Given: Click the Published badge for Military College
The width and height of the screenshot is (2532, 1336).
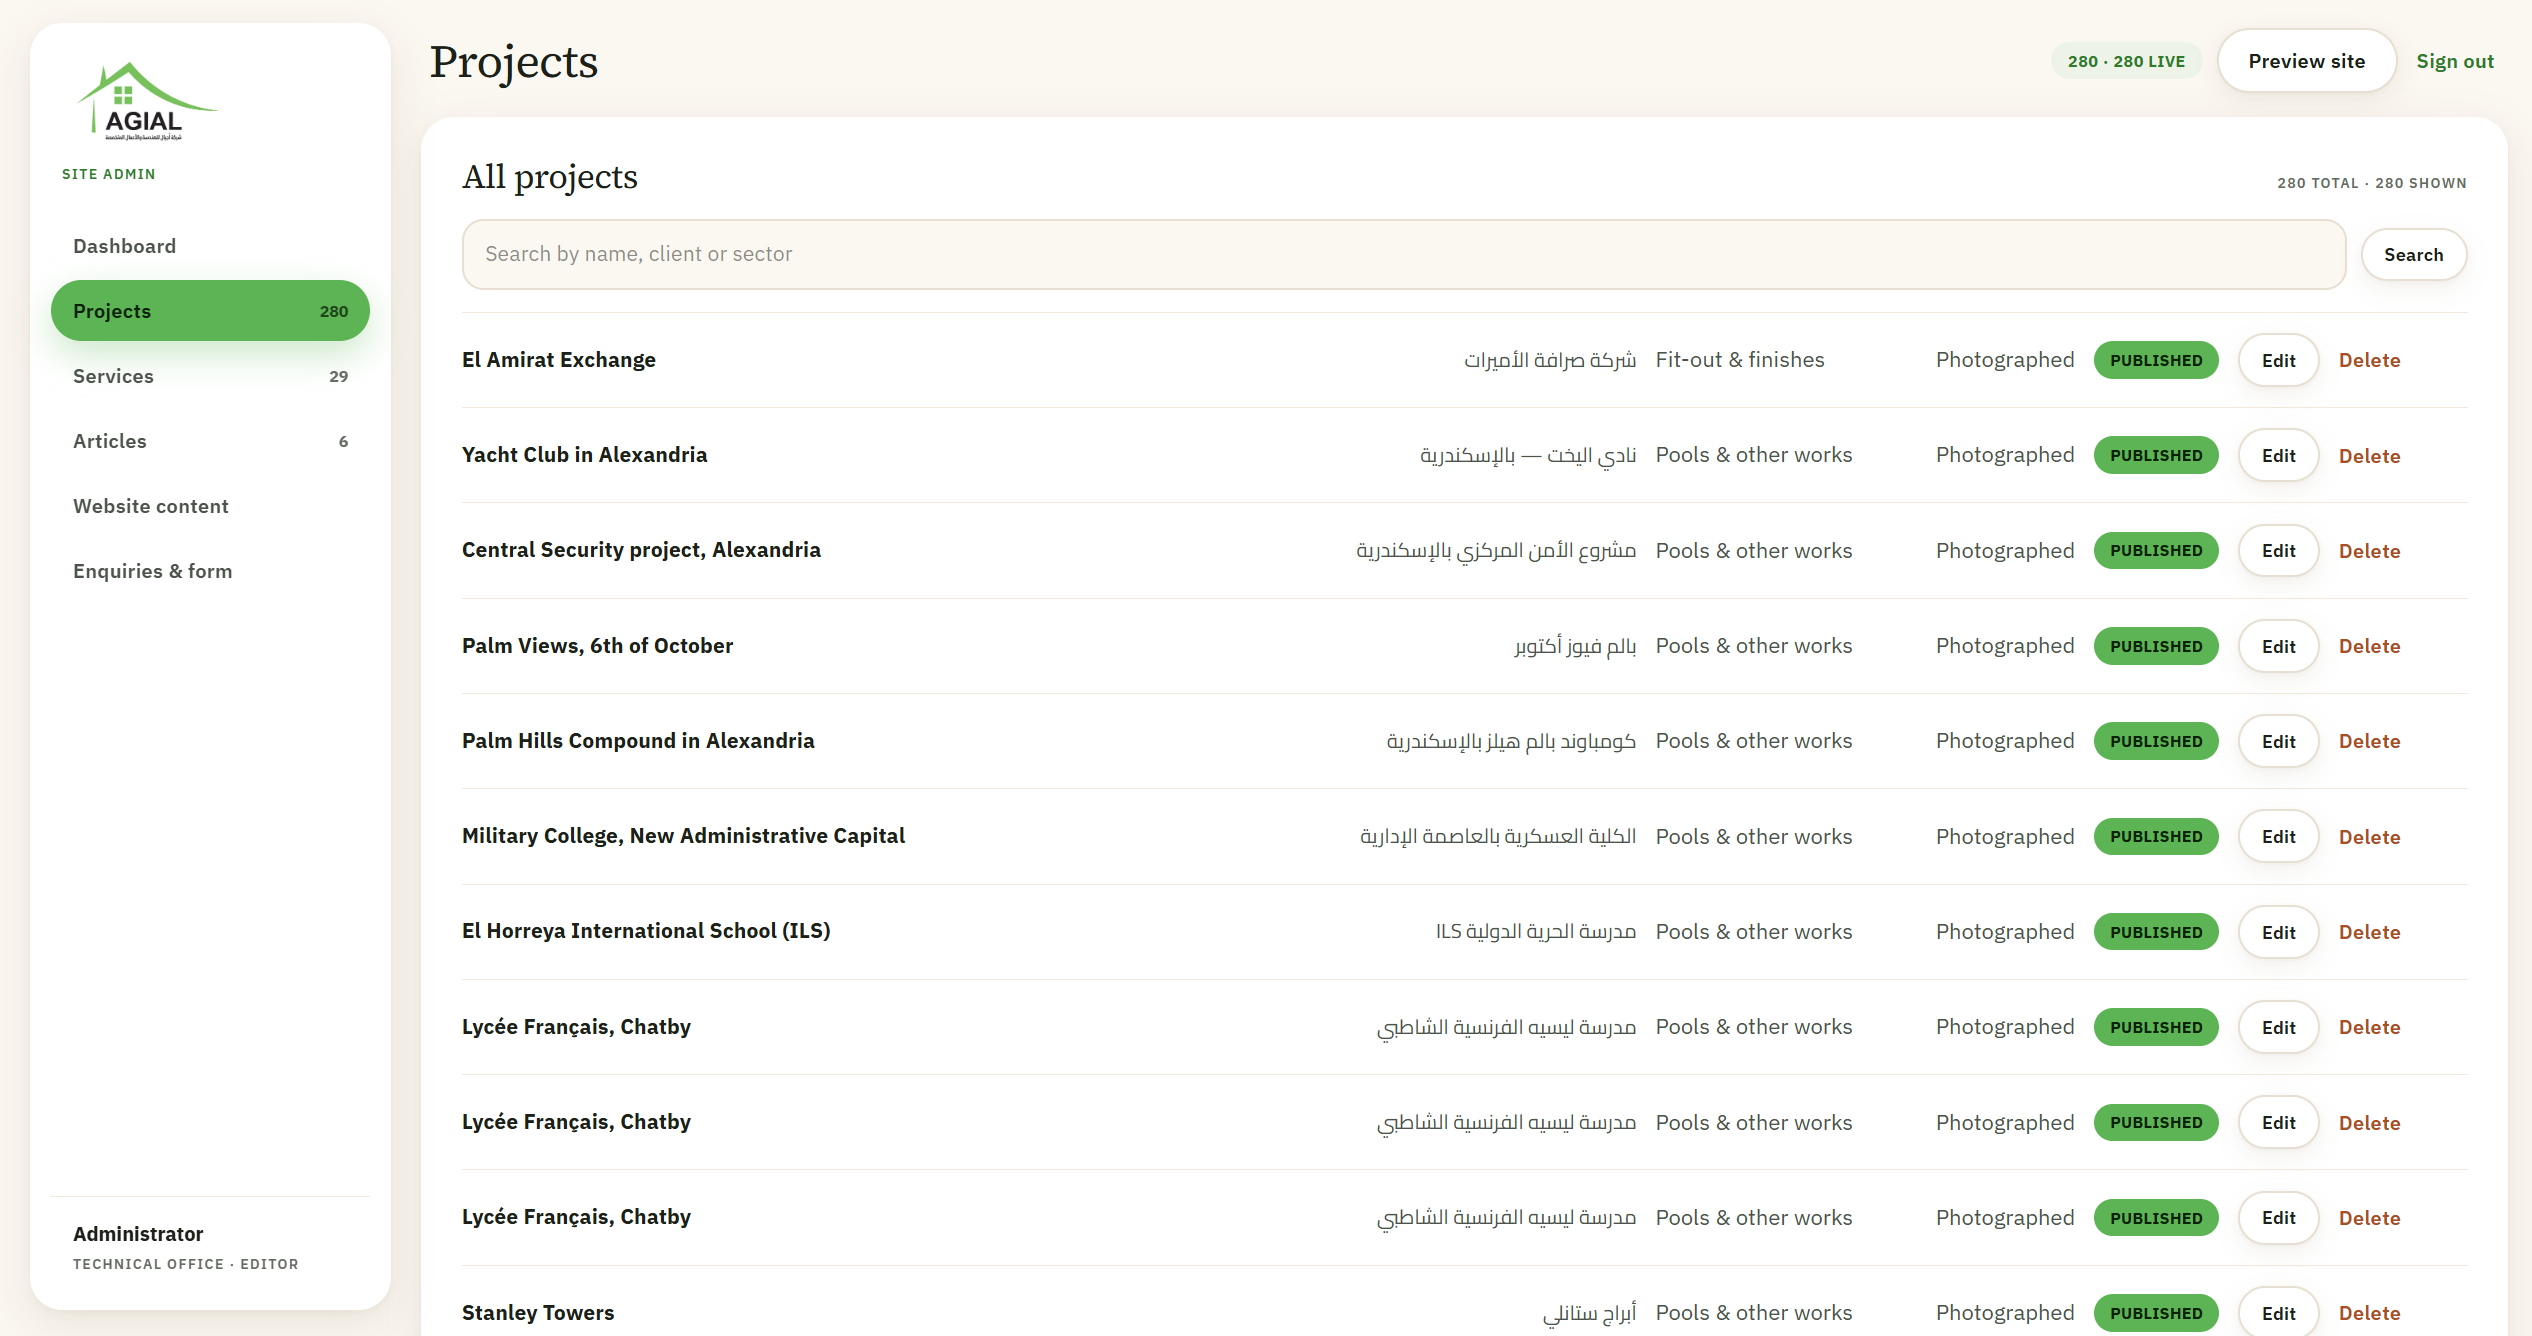Looking at the screenshot, I should (x=2156, y=836).
